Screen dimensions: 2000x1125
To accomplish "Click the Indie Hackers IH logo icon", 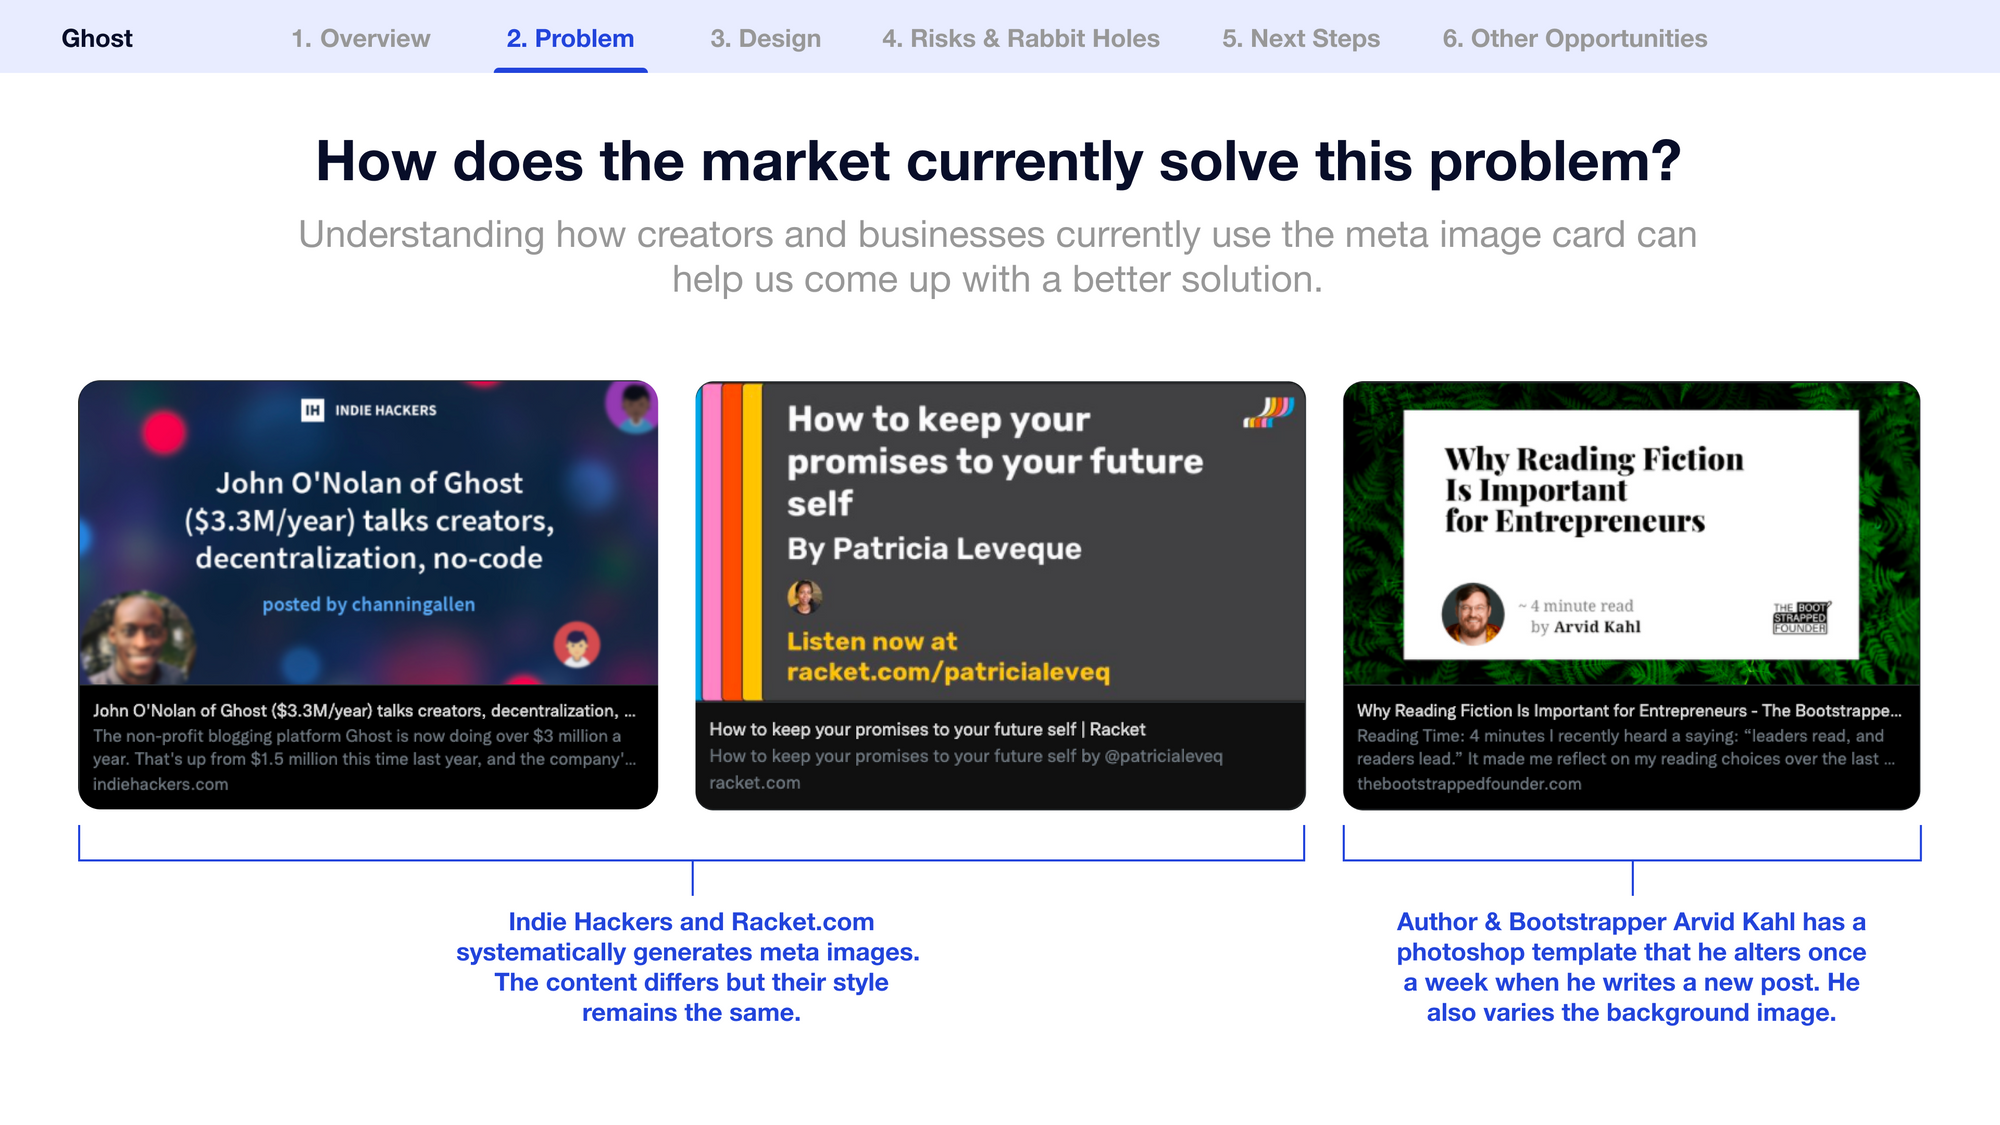I will (x=313, y=410).
